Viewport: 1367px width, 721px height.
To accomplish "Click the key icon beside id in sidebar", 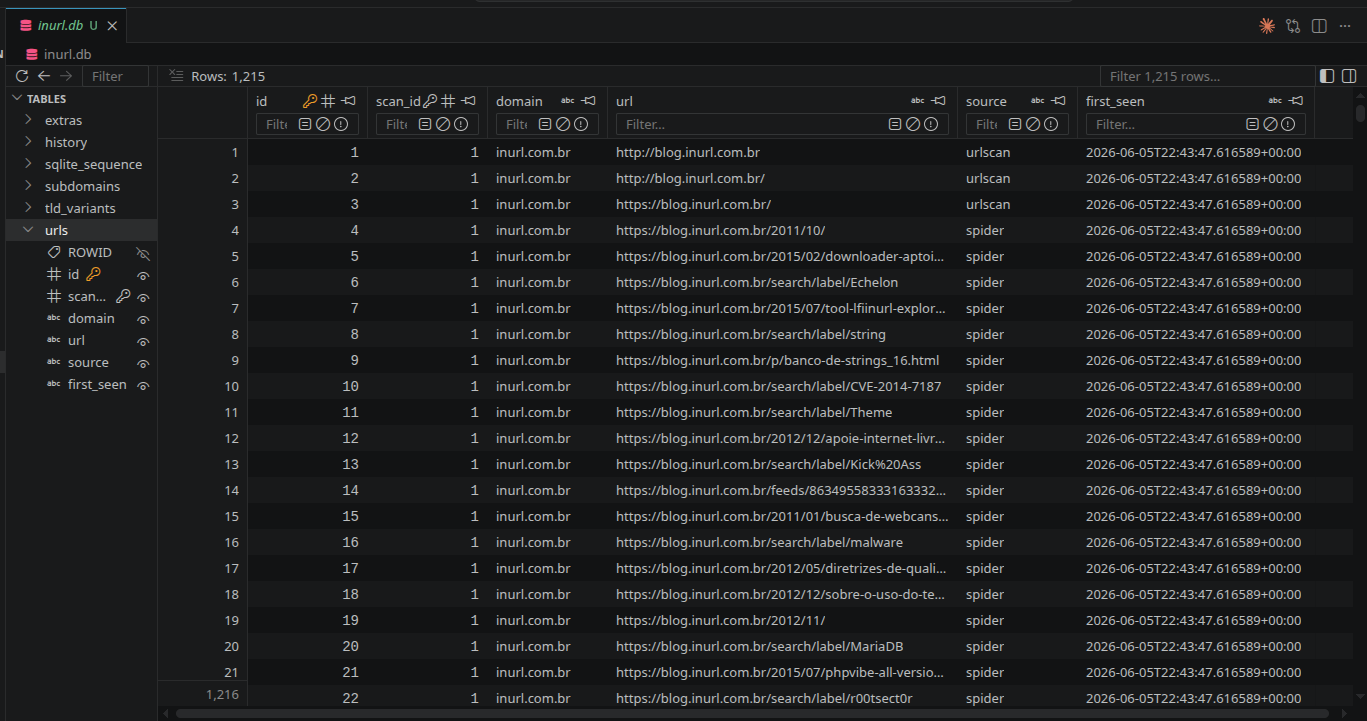I will [93, 274].
